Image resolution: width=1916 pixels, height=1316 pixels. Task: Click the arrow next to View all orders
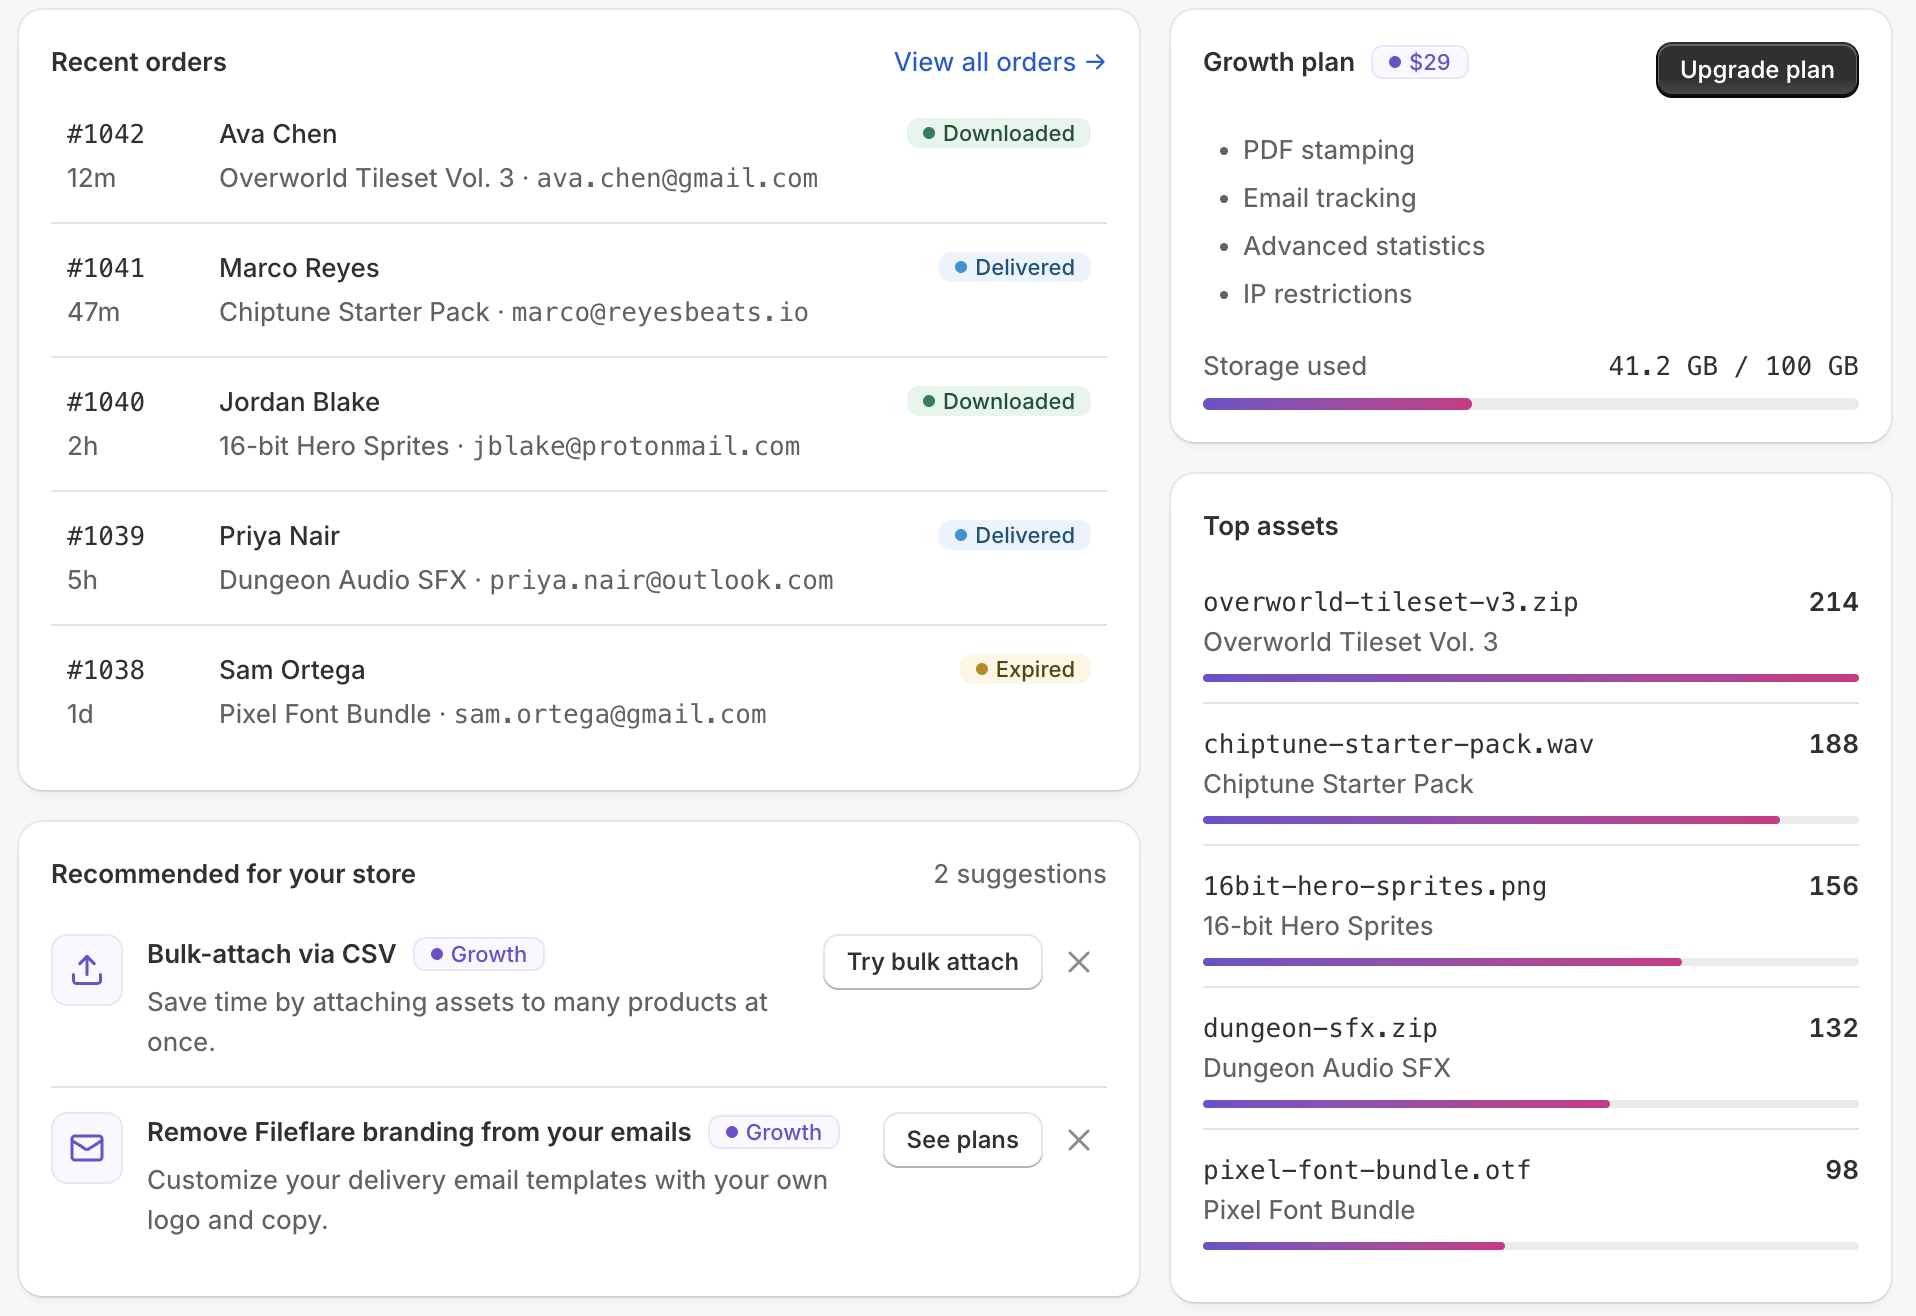point(1096,62)
